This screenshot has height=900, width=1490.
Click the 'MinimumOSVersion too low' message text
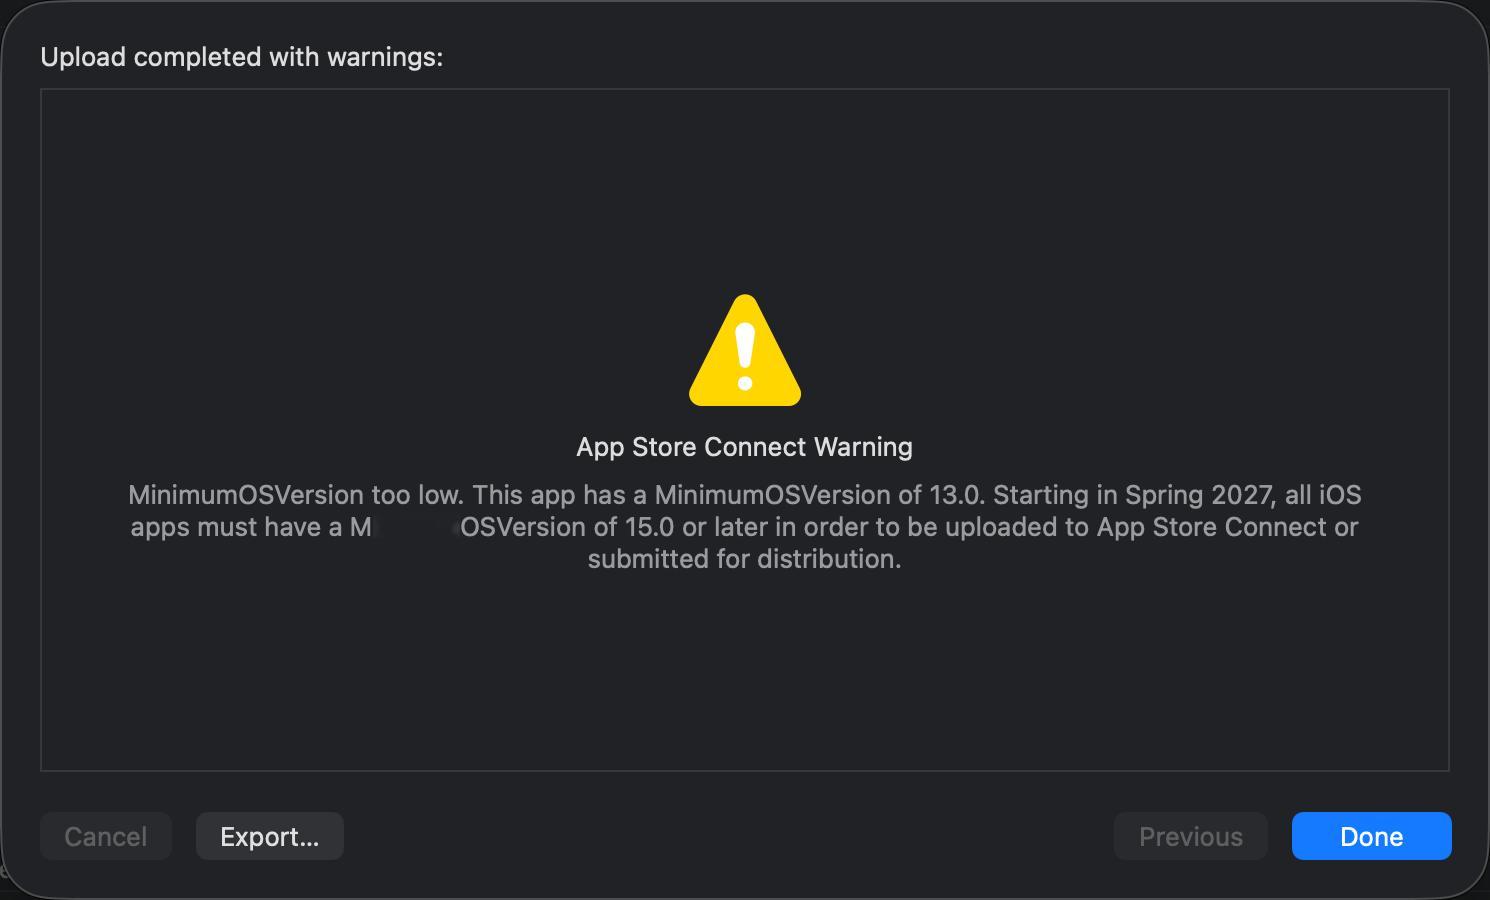pyautogui.click(x=295, y=495)
